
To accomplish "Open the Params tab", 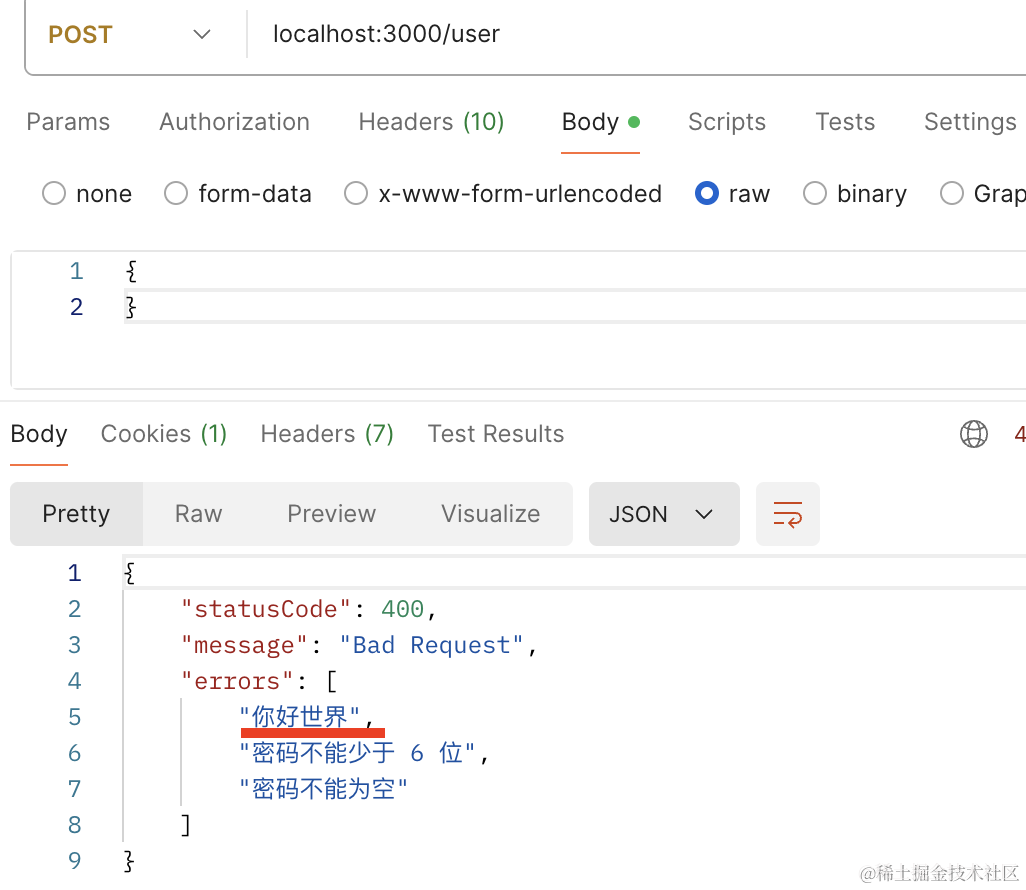I will tap(68, 122).
